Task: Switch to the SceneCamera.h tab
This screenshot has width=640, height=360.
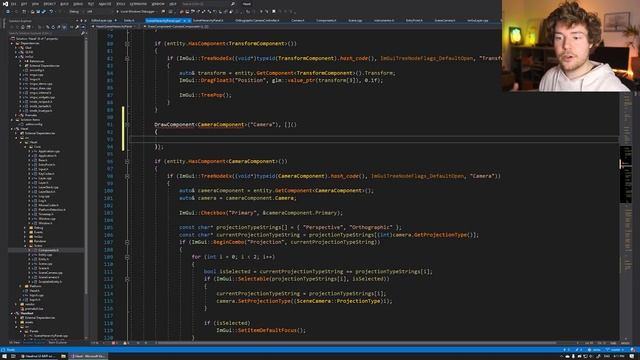Action: pyautogui.click(x=444, y=20)
